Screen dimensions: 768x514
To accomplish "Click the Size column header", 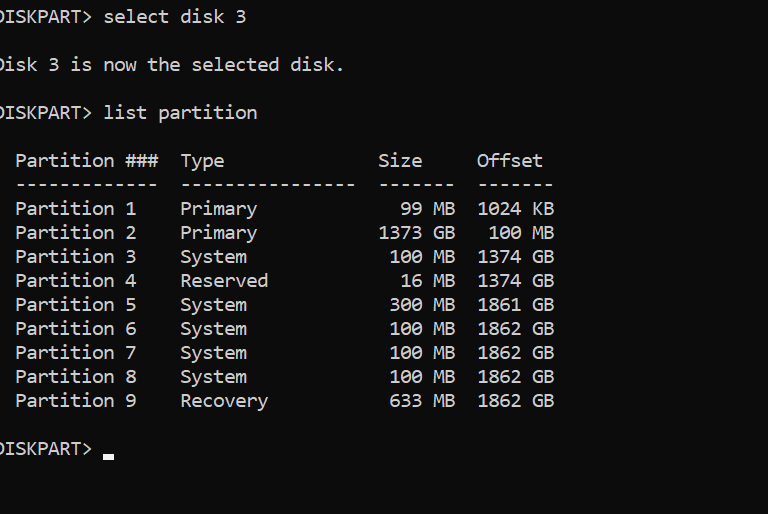I will [400, 160].
